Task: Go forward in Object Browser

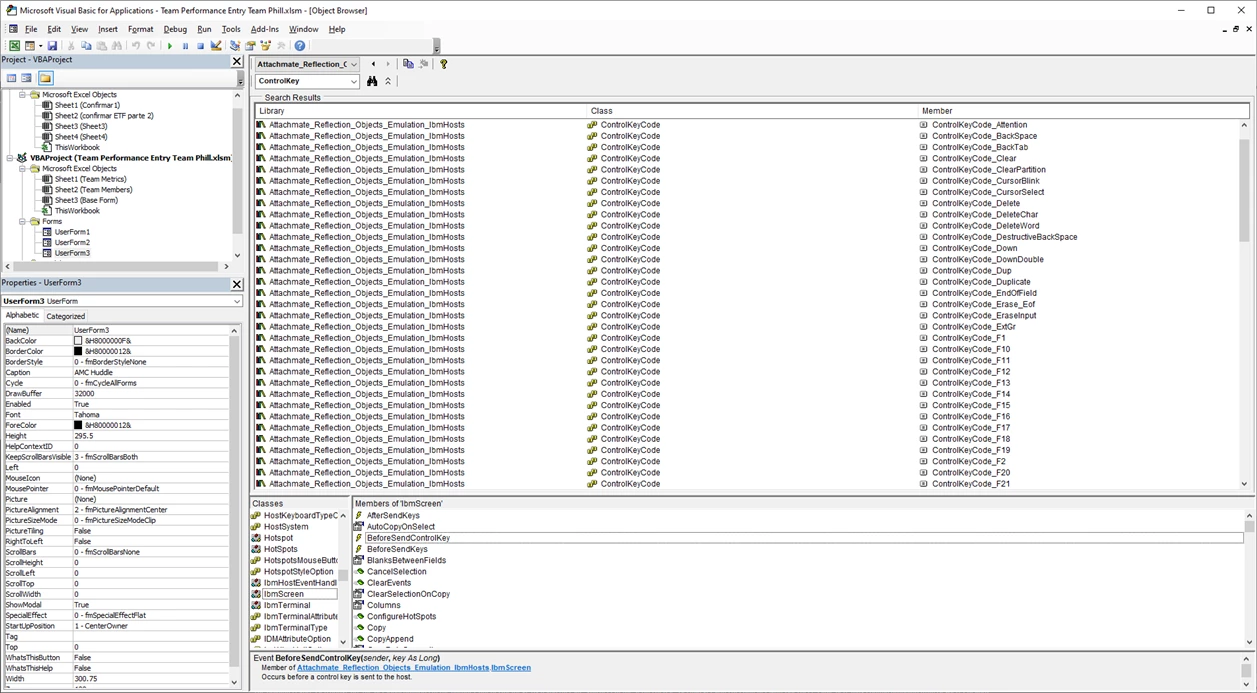Action: click(x=388, y=64)
